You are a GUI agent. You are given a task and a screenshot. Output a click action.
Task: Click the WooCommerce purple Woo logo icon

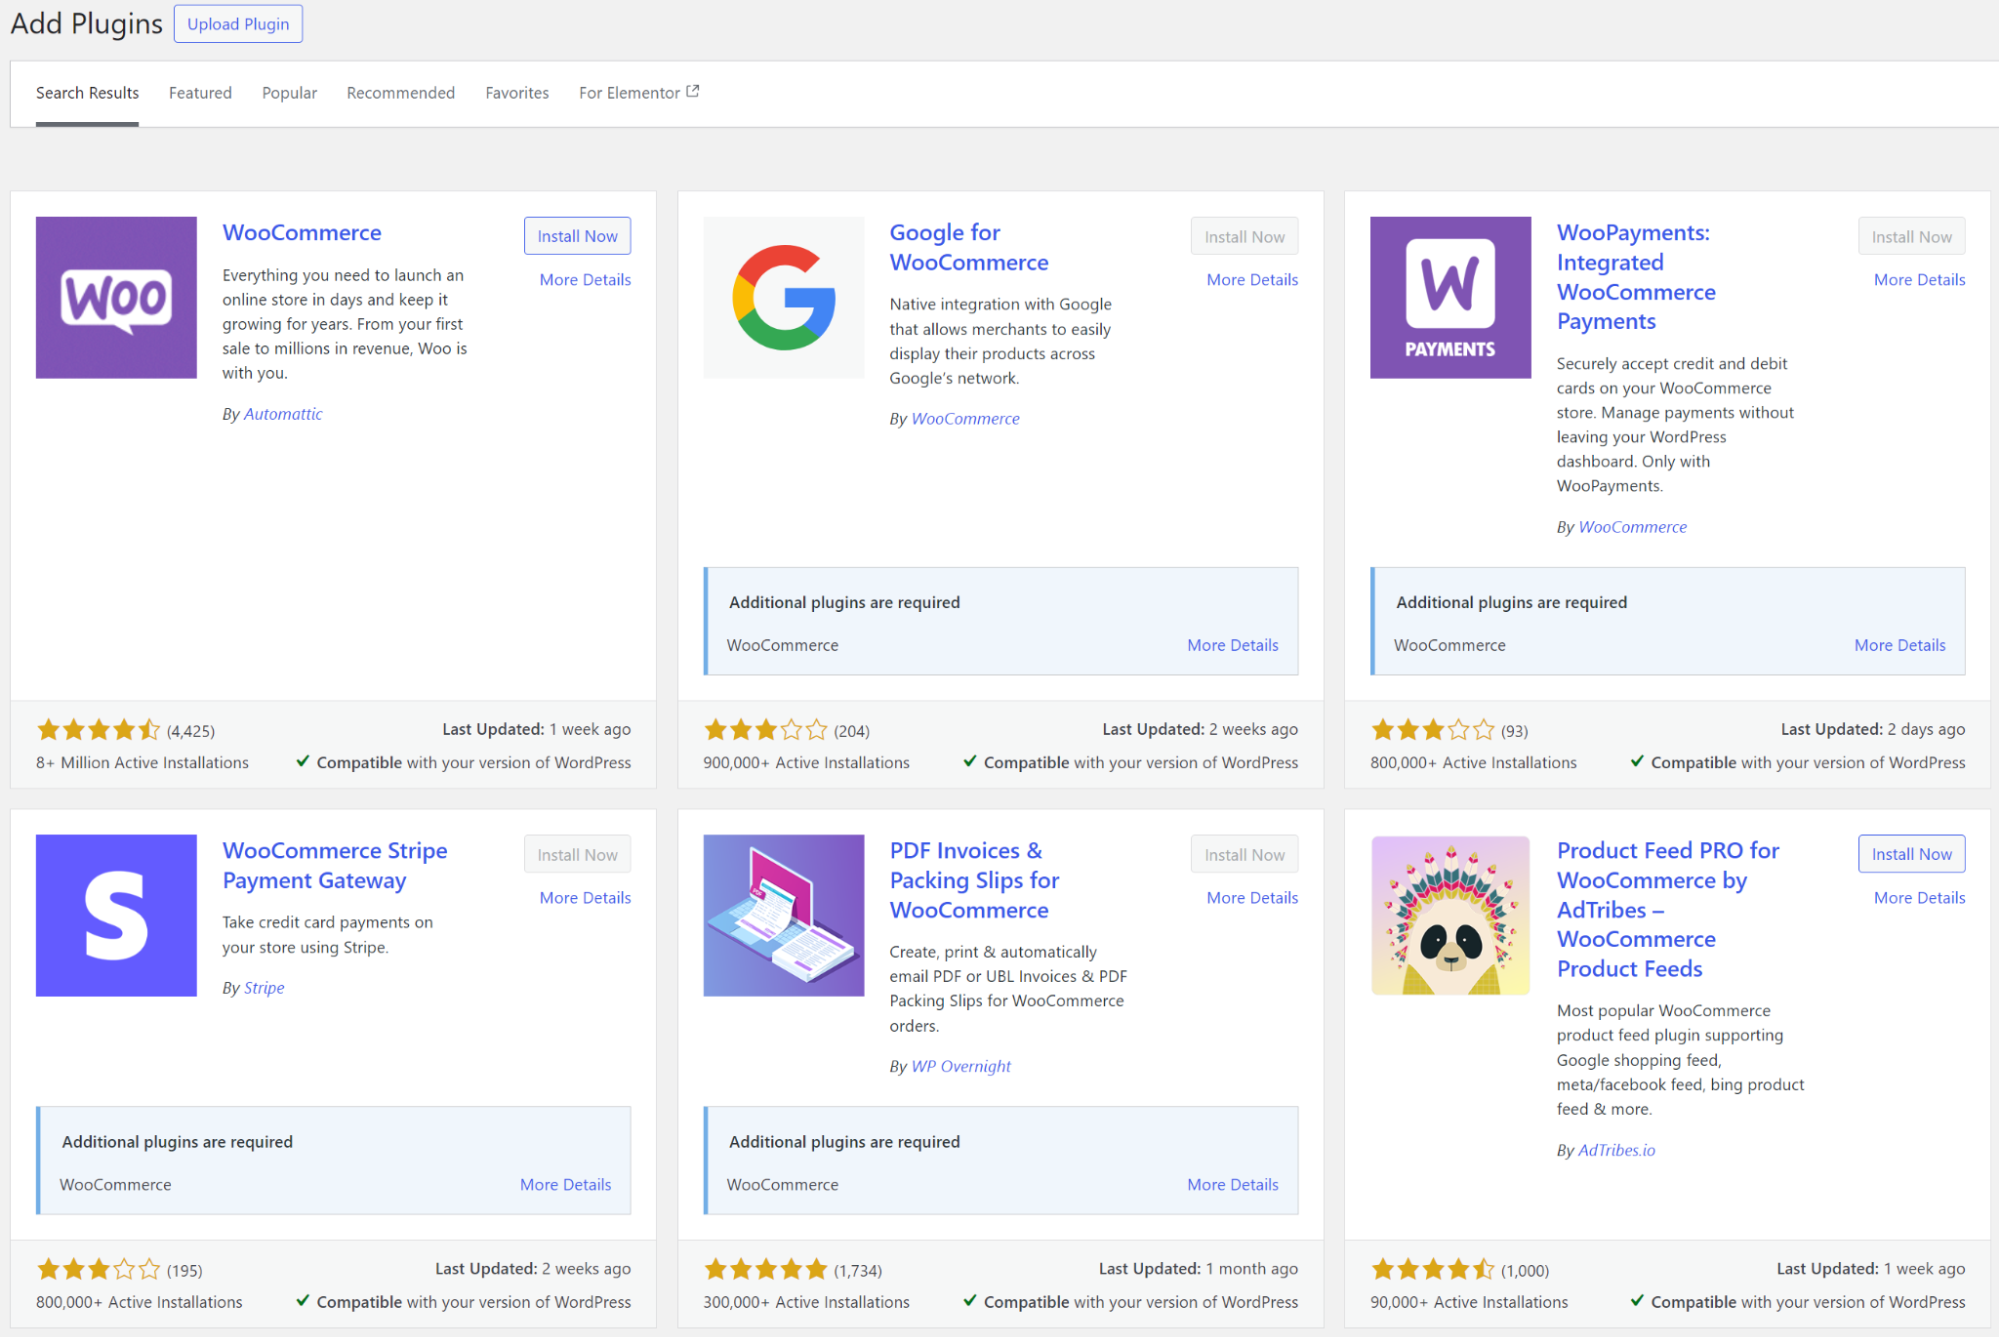click(x=116, y=297)
